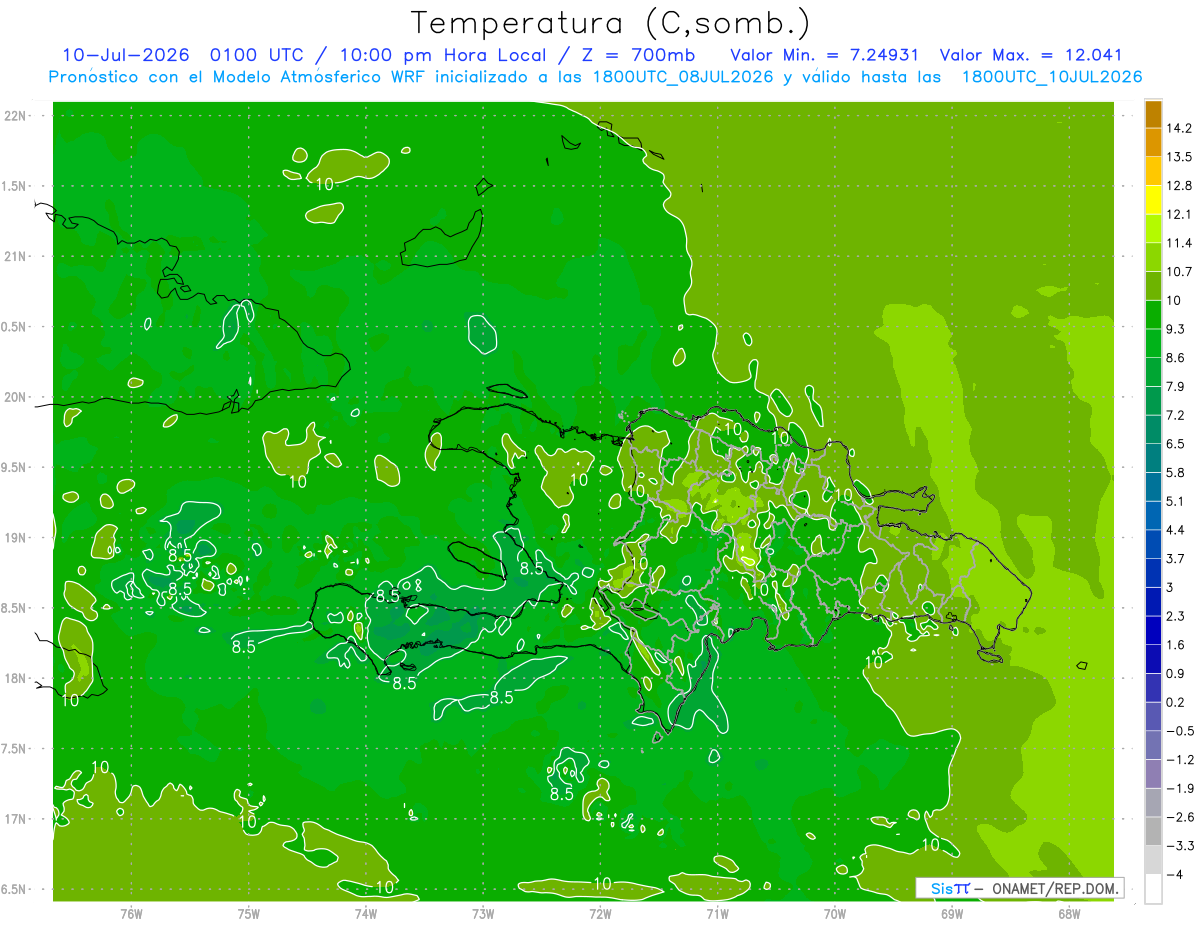Click the 14.2 value on the color scale

[x=1178, y=128]
